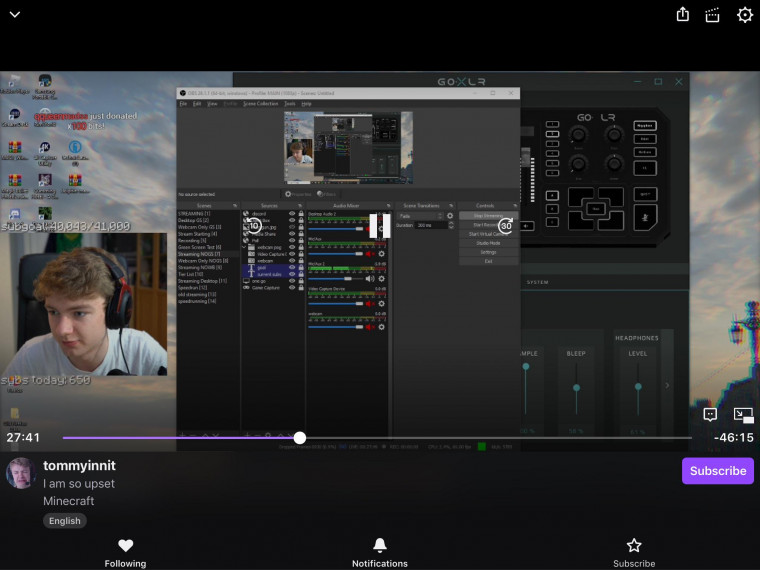This screenshot has height=570, width=760.
Task: Open webcam audio channel gear
Action: pos(381,327)
